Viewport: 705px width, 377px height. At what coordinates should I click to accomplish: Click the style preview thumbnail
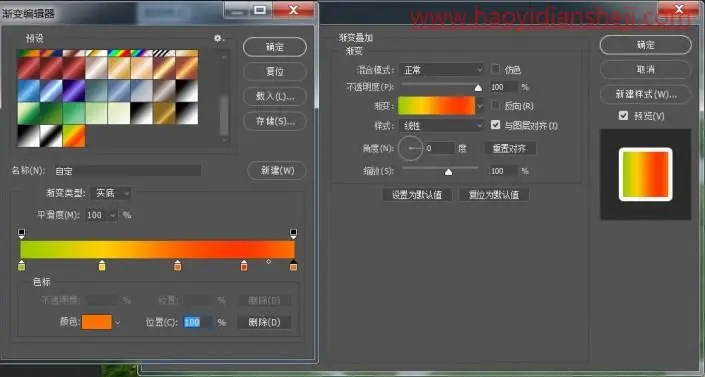pos(646,174)
